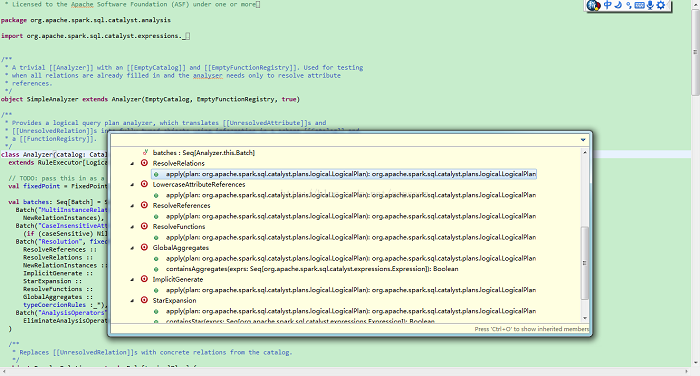
Task: Select the ResolveRelations outline entry
Action: tap(179, 163)
